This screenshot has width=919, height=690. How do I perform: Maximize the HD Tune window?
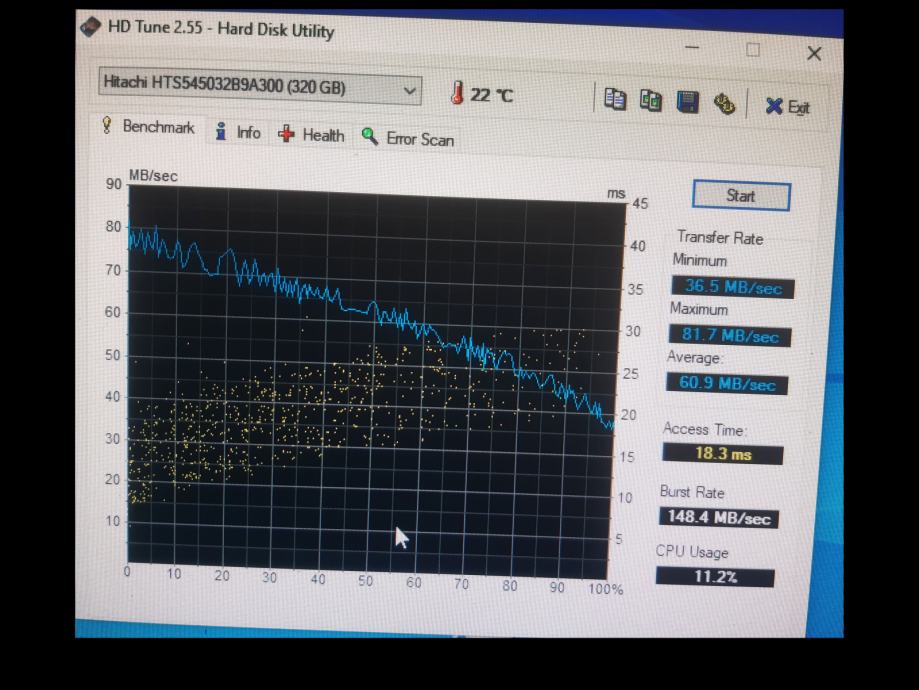pyautogui.click(x=753, y=50)
